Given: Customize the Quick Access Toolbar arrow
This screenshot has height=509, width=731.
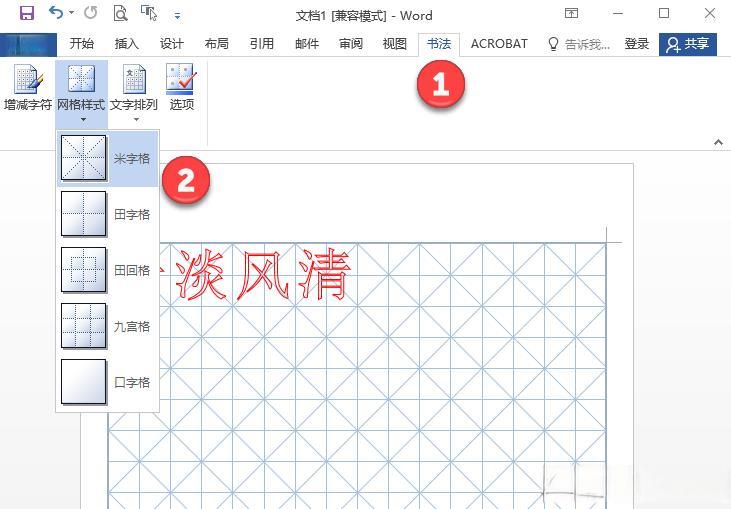Looking at the screenshot, I should tap(177, 15).
